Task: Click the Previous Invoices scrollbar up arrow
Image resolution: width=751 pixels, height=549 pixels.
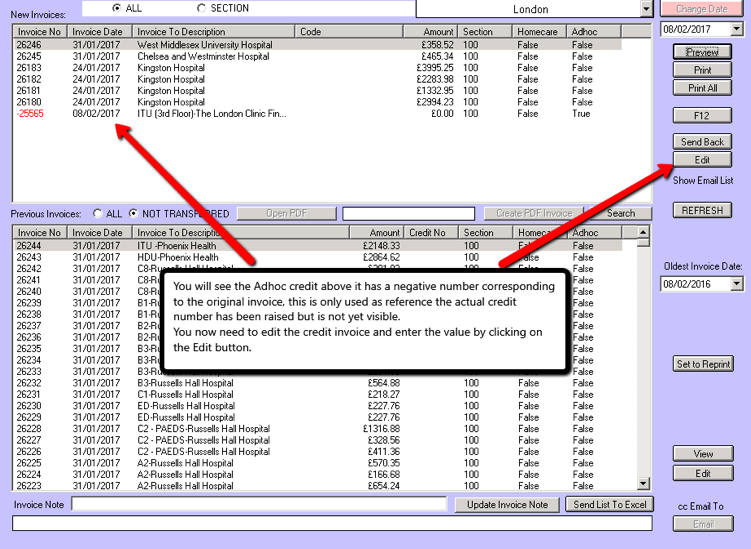Action: coord(644,233)
